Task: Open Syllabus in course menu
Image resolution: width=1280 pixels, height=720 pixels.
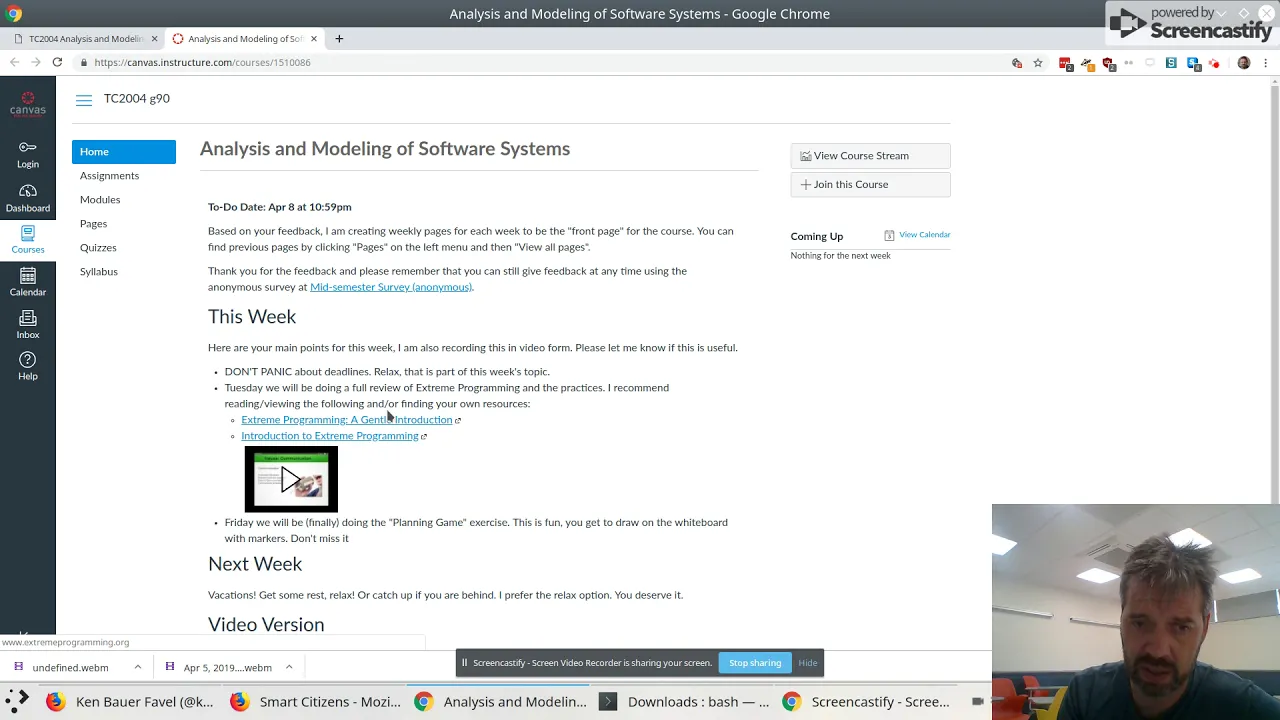Action: click(x=99, y=272)
